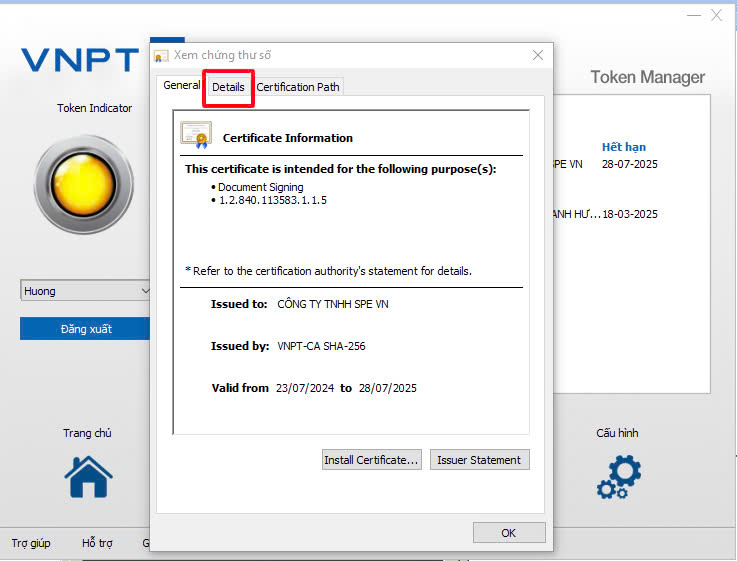
Task: Click the yellow Token Indicator light
Action: [84, 185]
